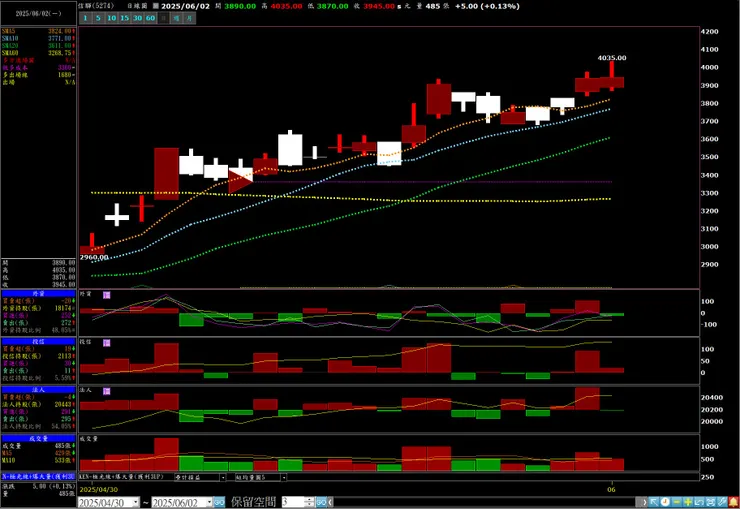Open the end date 2025/06/02 dropdown
Image resolution: width=740 pixels, height=509 pixels.
coord(209,502)
